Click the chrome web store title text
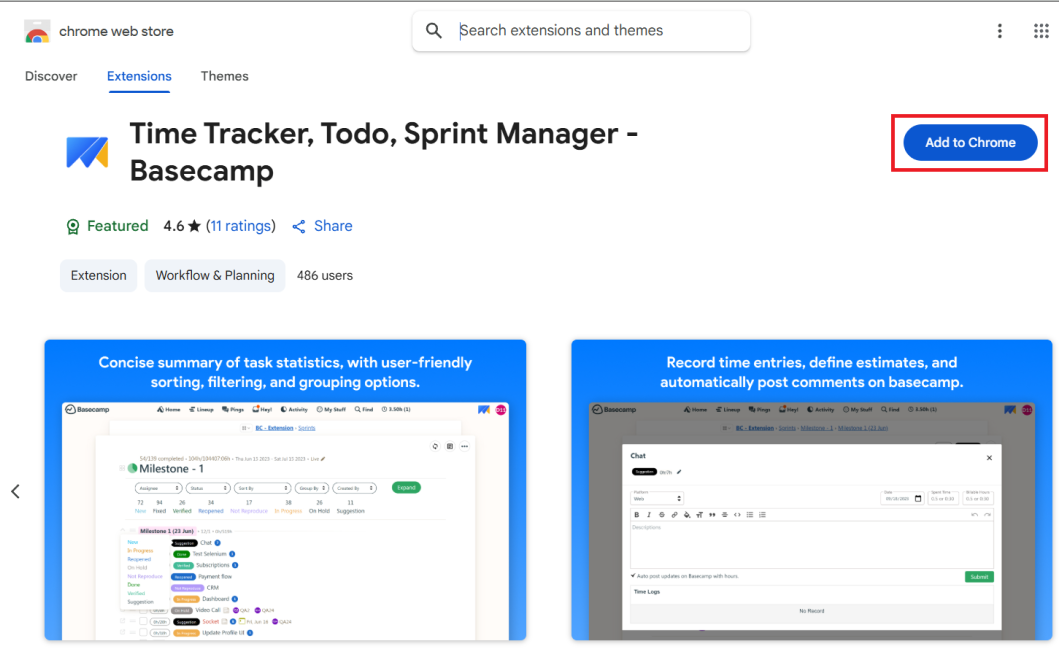The height and width of the screenshot is (655, 1059). 116,32
